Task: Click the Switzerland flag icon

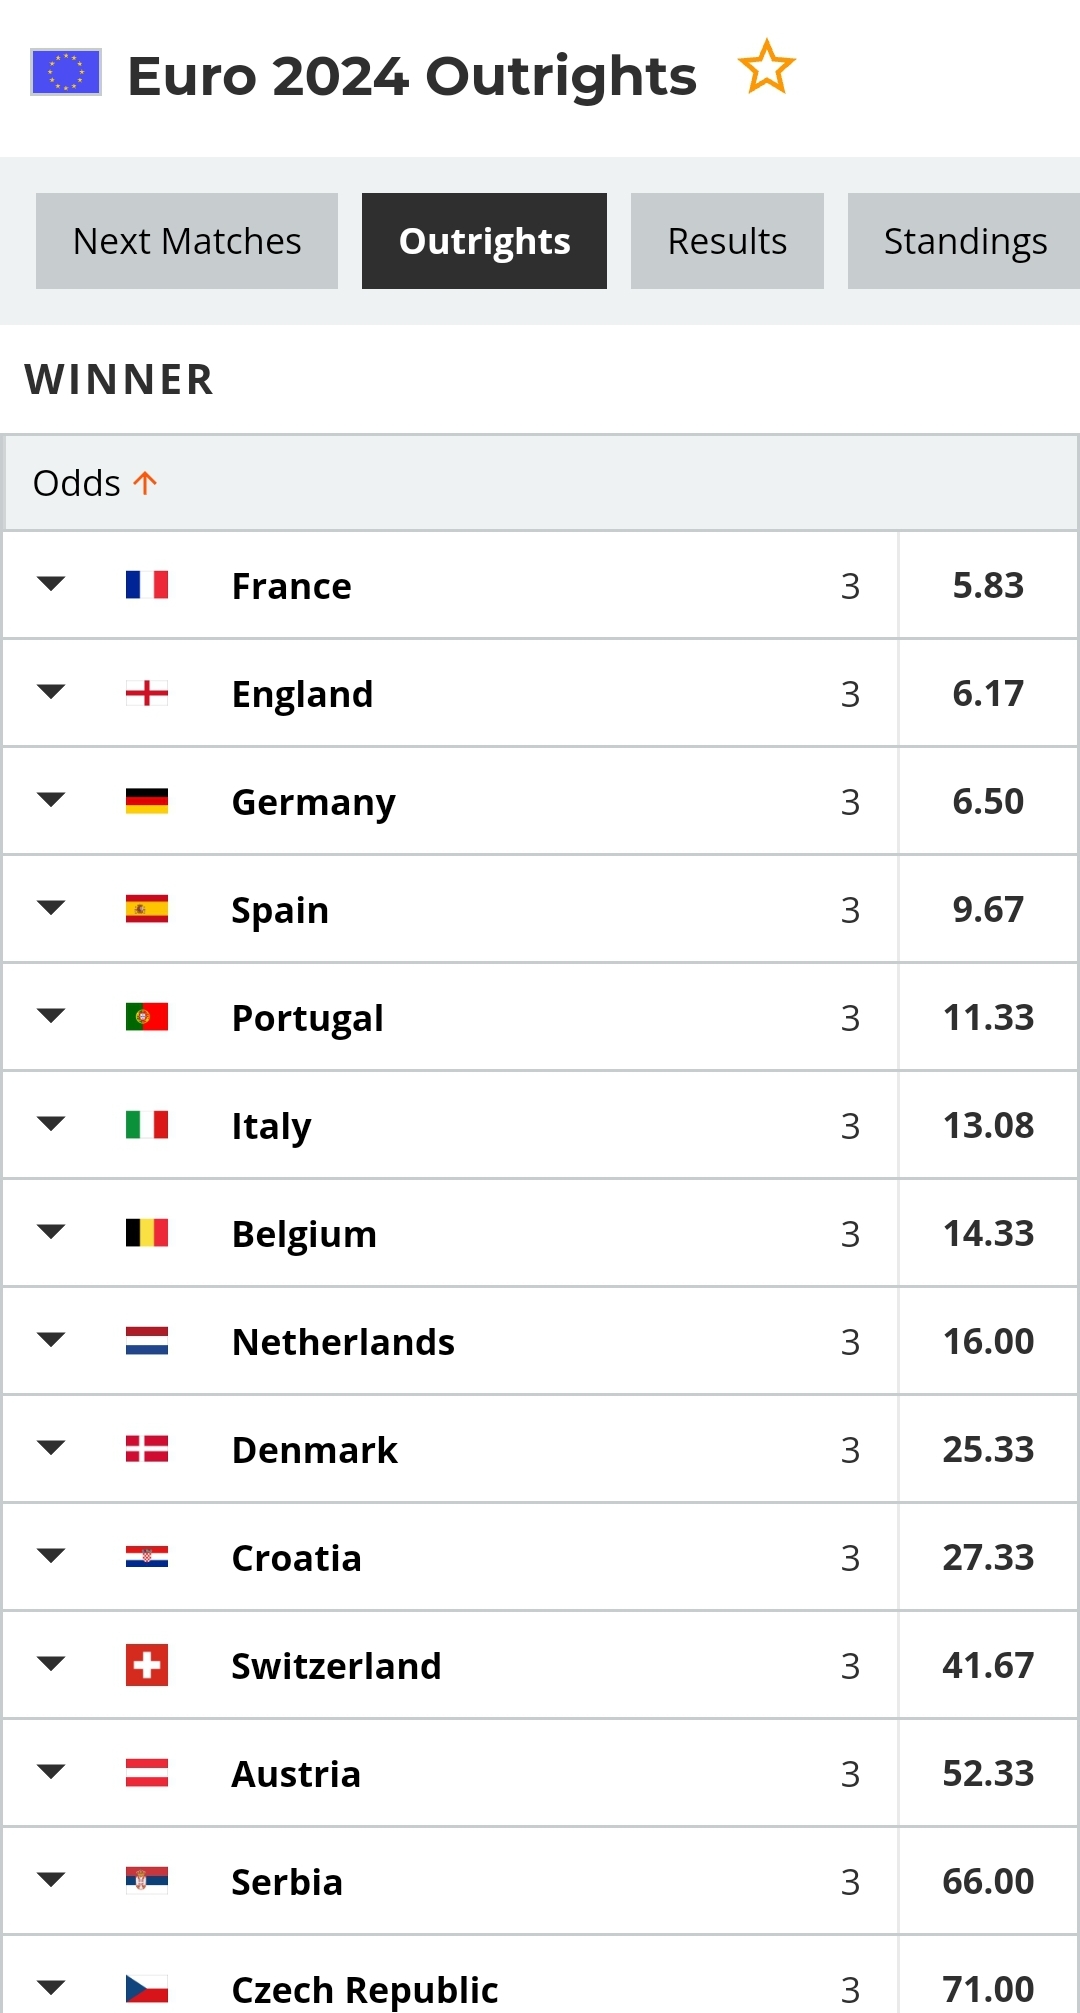Action: coord(147,1665)
